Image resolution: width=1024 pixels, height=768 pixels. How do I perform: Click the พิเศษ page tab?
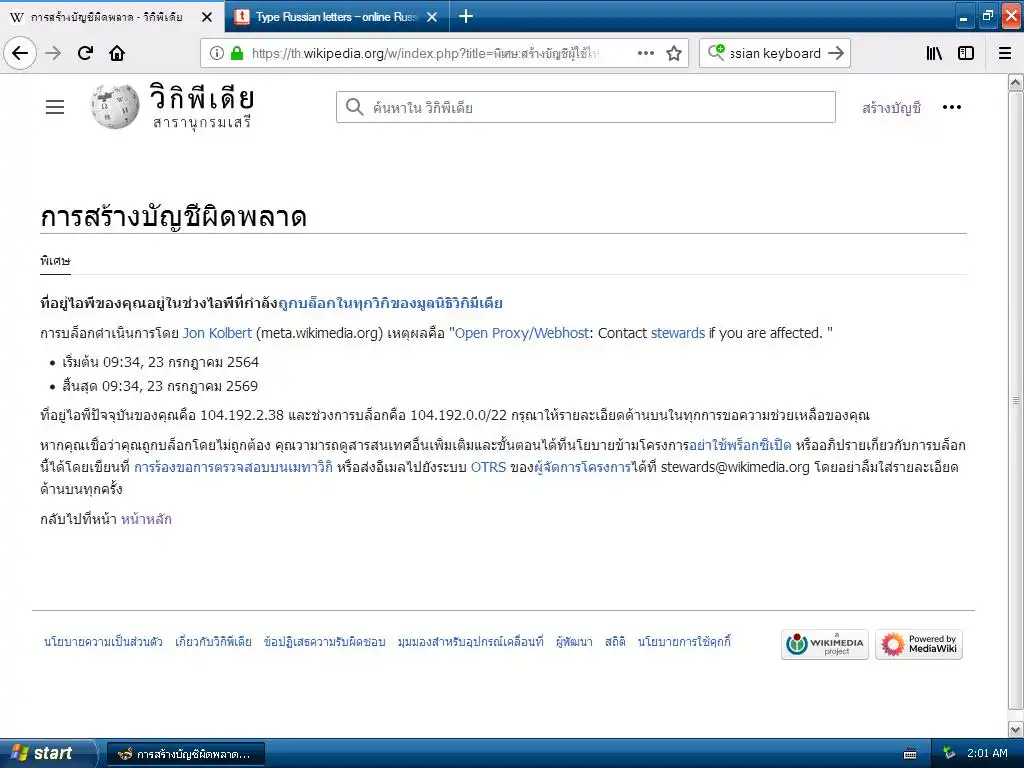pyautogui.click(x=55, y=261)
